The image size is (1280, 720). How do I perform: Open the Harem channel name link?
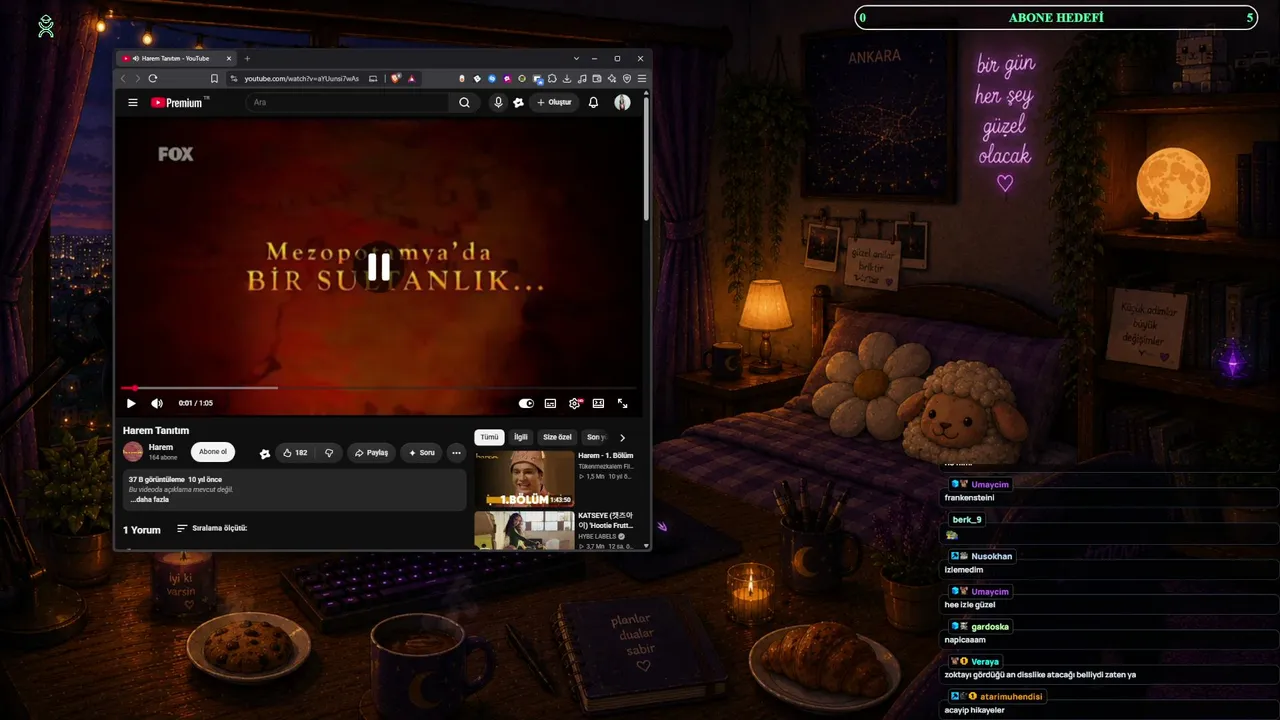(x=161, y=447)
